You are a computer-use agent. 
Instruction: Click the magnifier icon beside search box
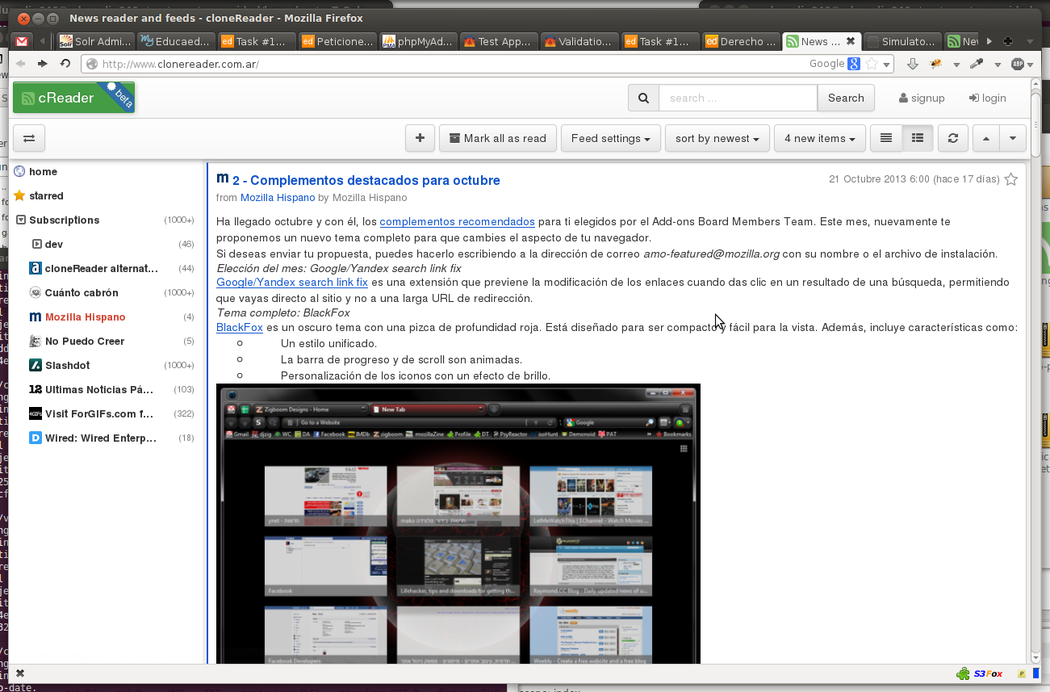643,98
